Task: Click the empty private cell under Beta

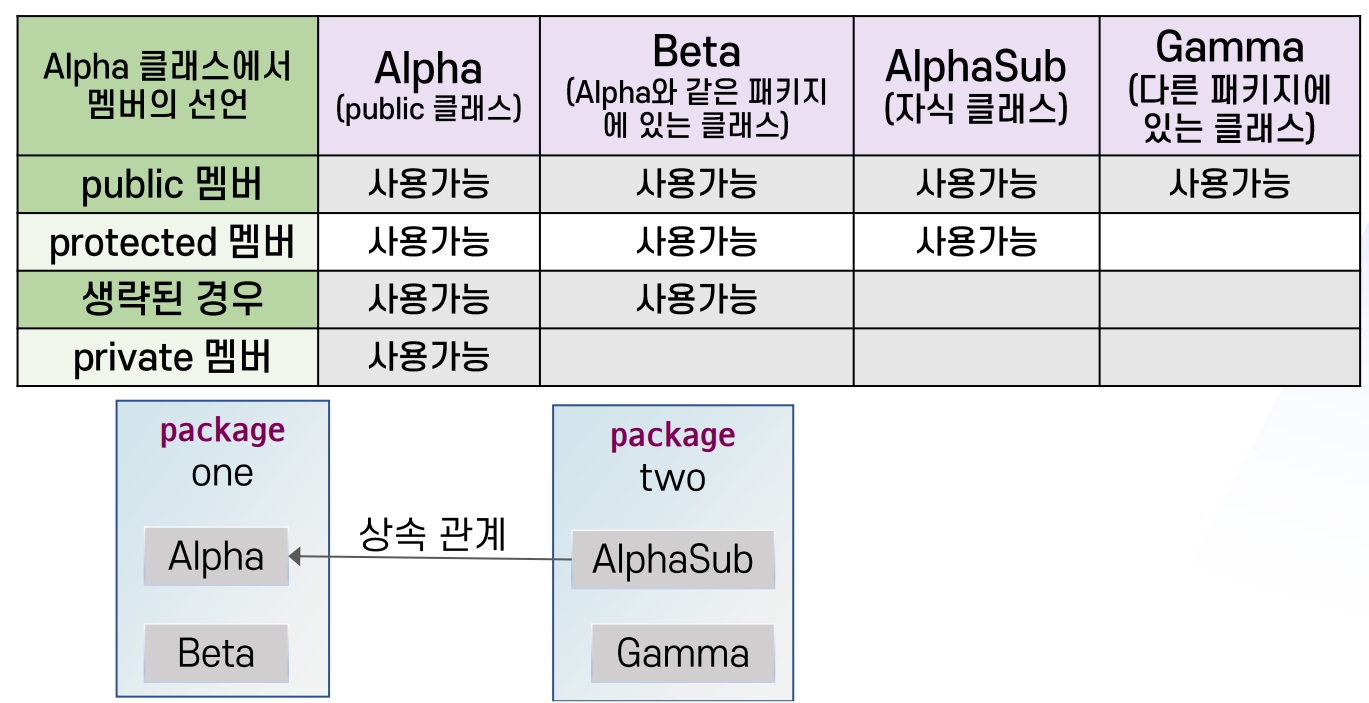Action: [696, 358]
